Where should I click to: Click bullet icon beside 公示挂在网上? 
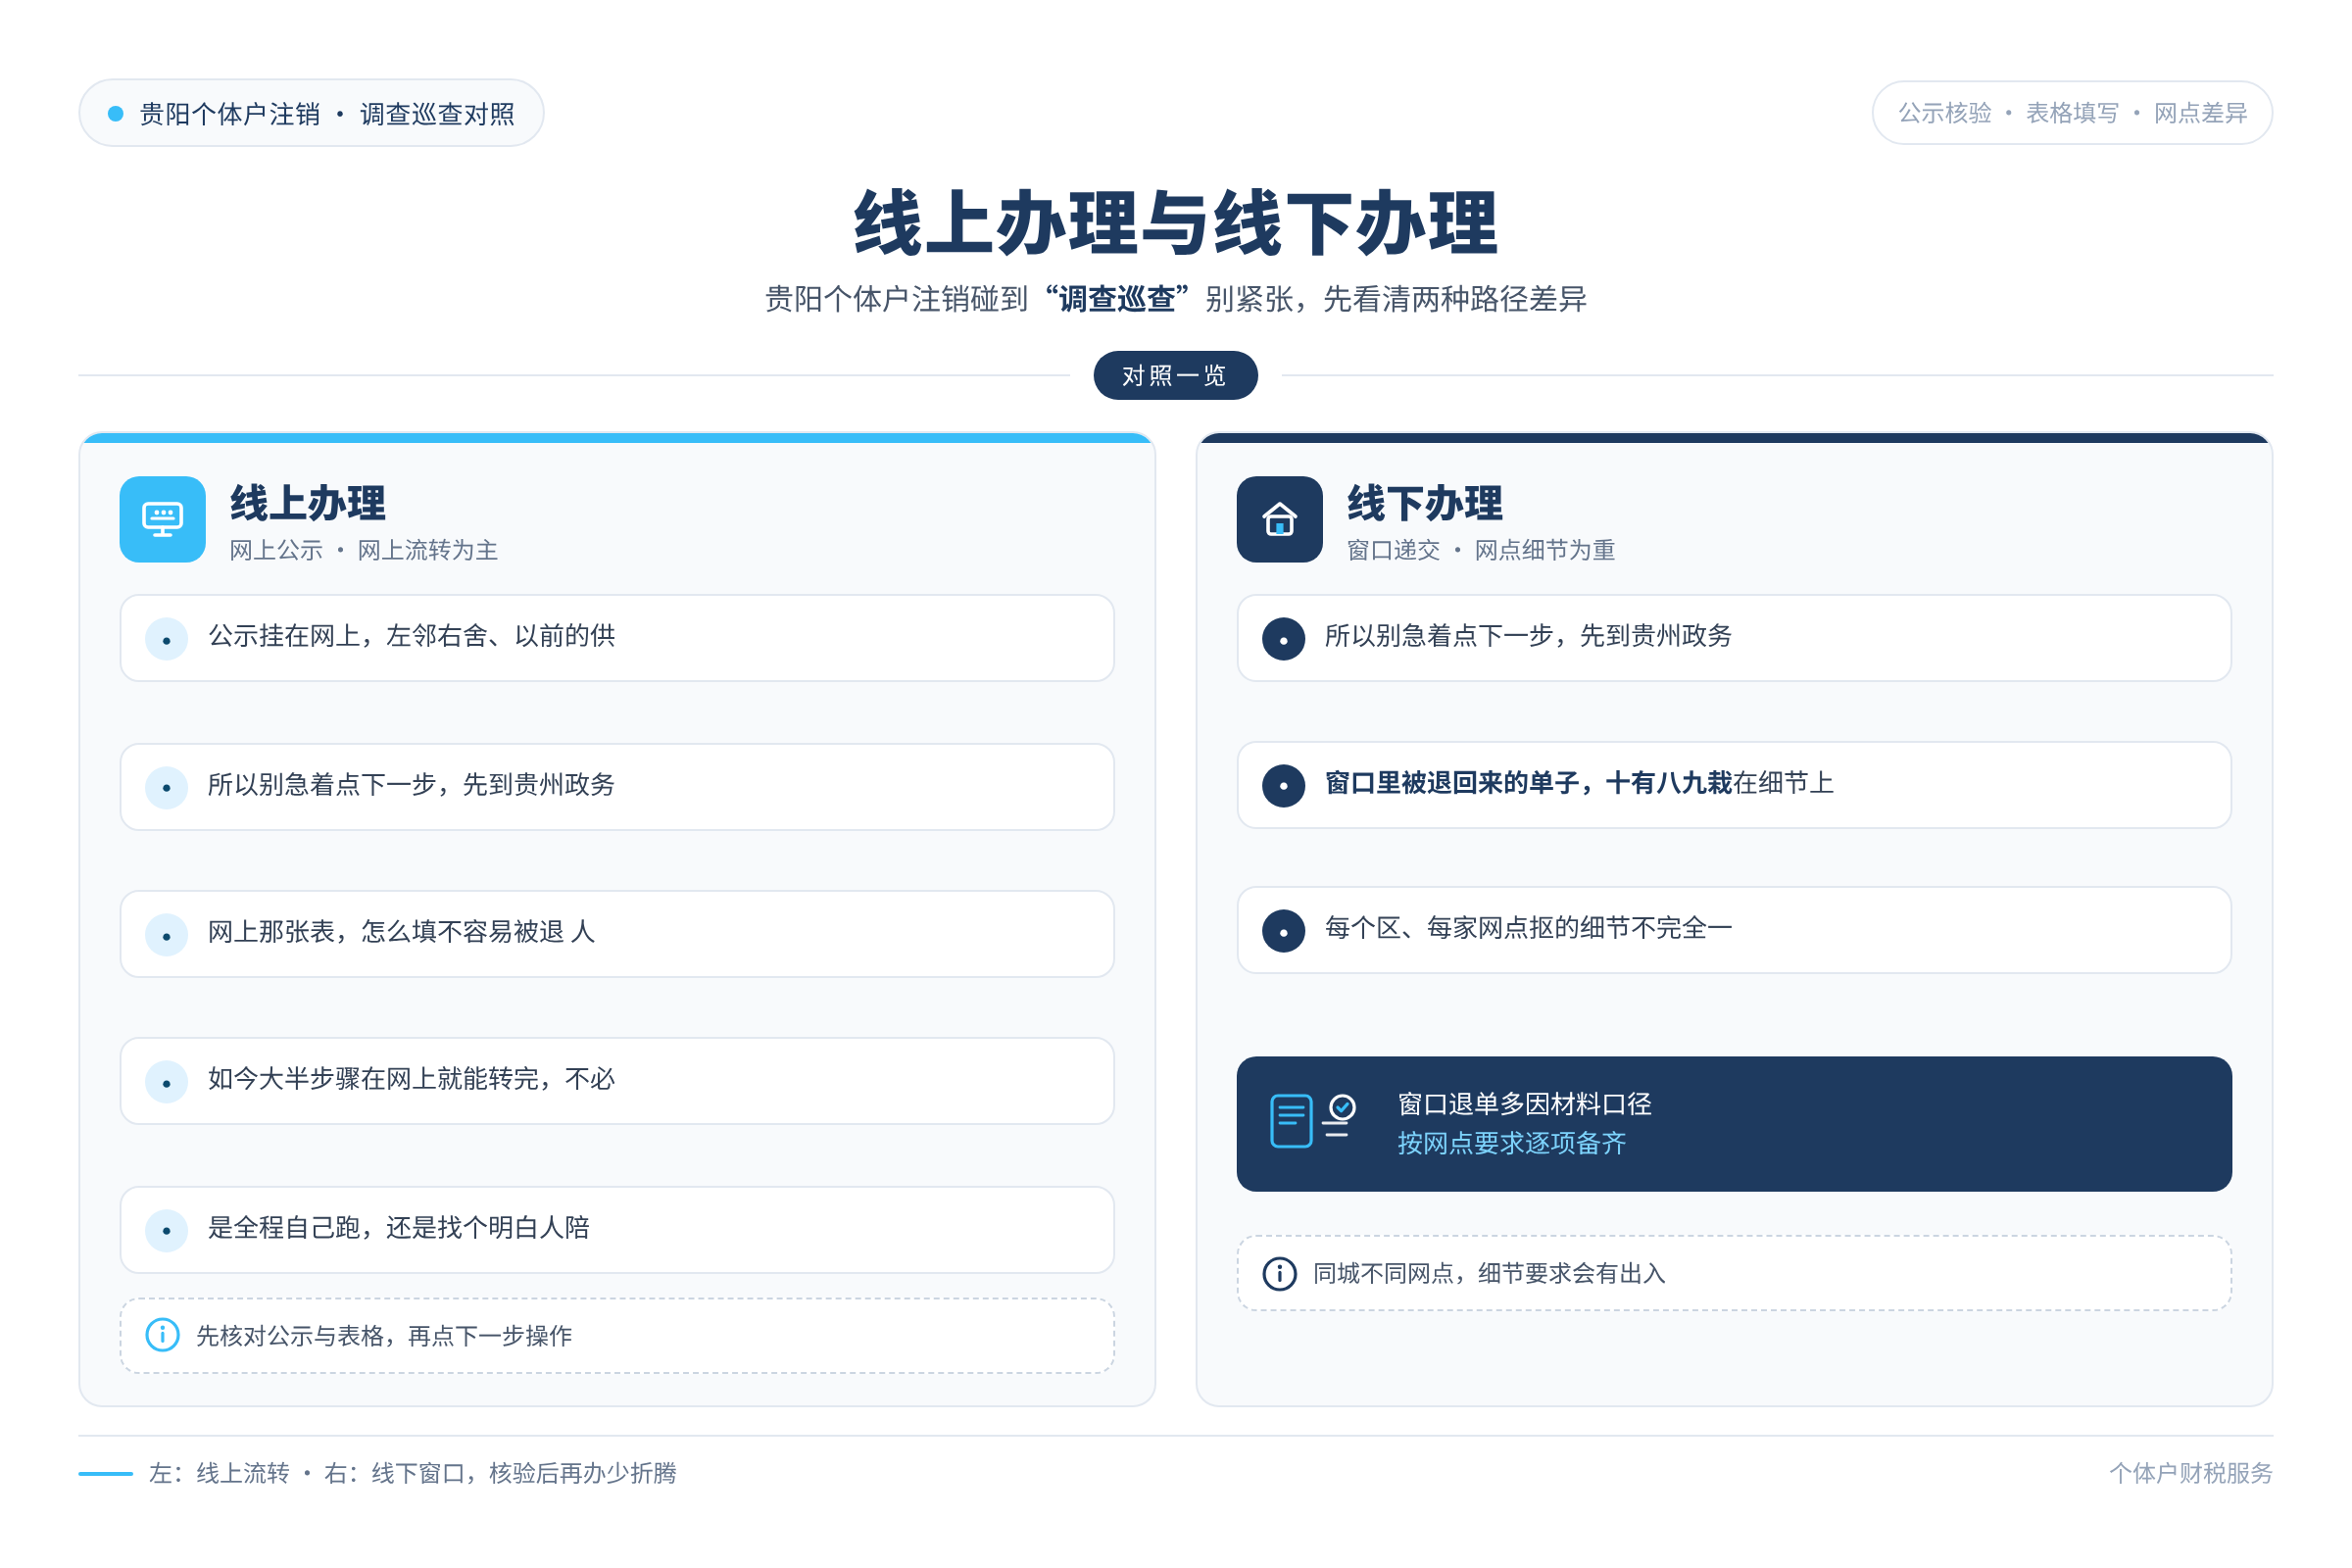(x=167, y=639)
